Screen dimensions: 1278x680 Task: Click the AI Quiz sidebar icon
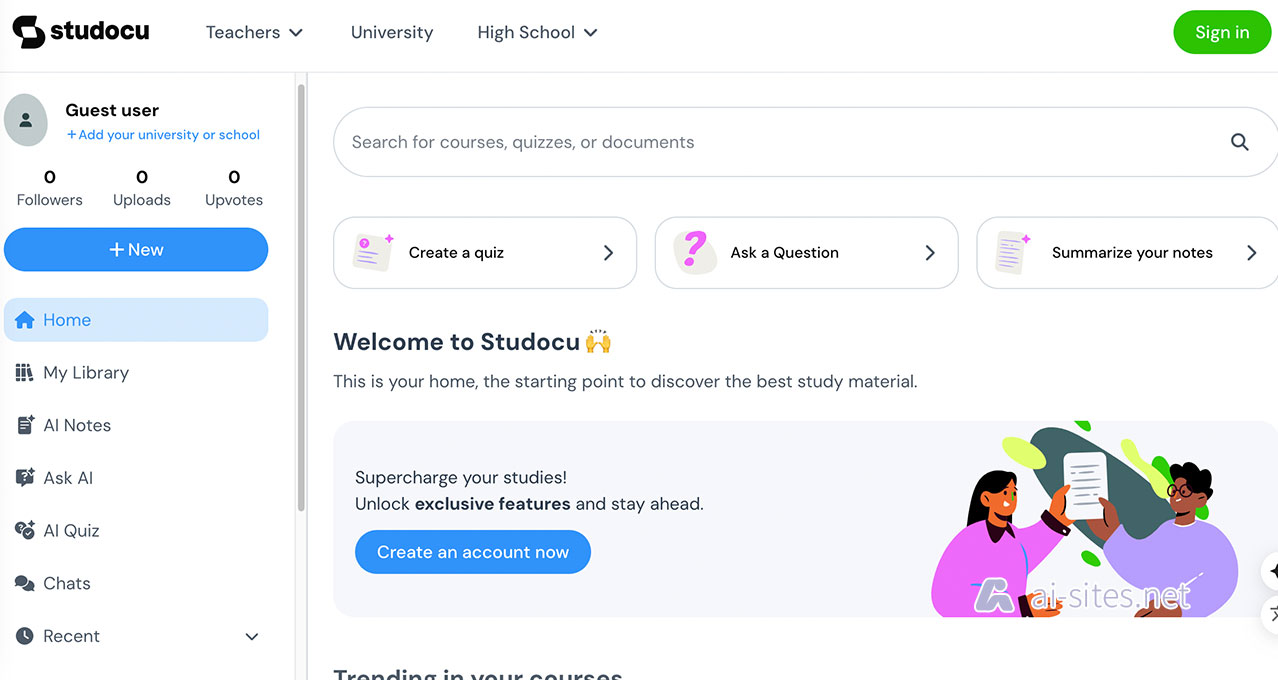(25, 531)
